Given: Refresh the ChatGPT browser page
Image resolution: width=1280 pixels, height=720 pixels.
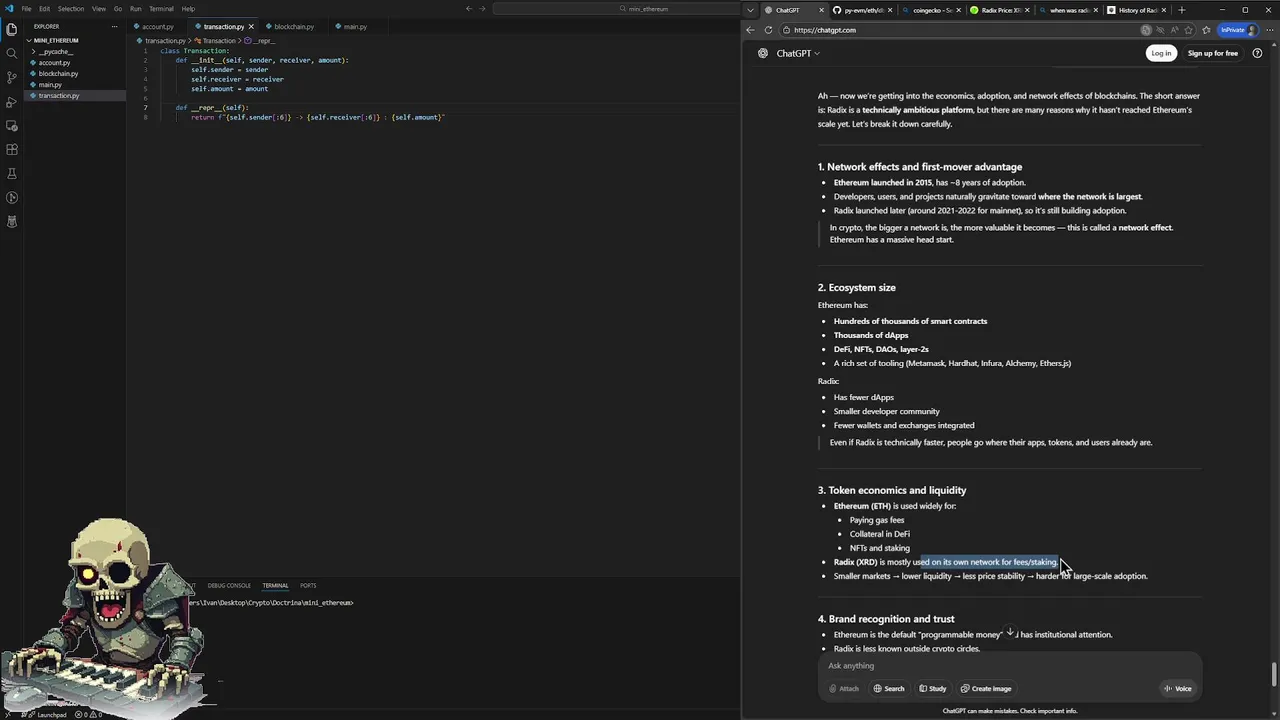Looking at the screenshot, I should point(768,30).
